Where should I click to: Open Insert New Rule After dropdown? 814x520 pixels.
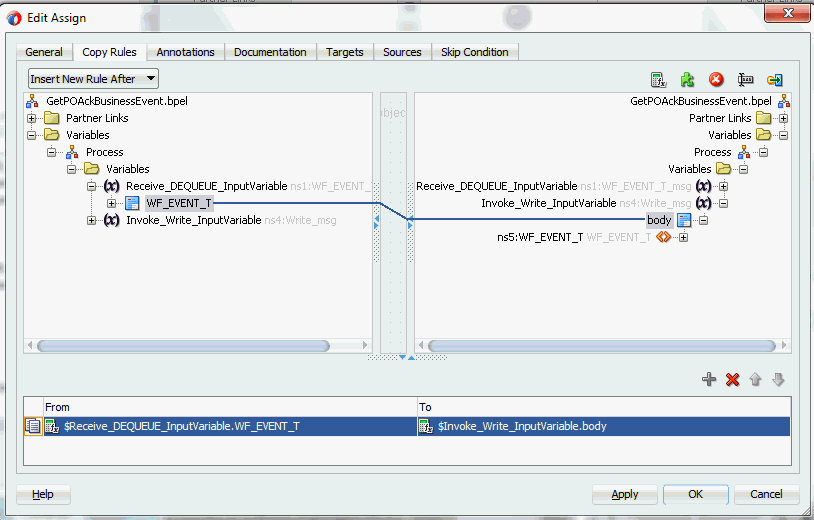(93, 79)
